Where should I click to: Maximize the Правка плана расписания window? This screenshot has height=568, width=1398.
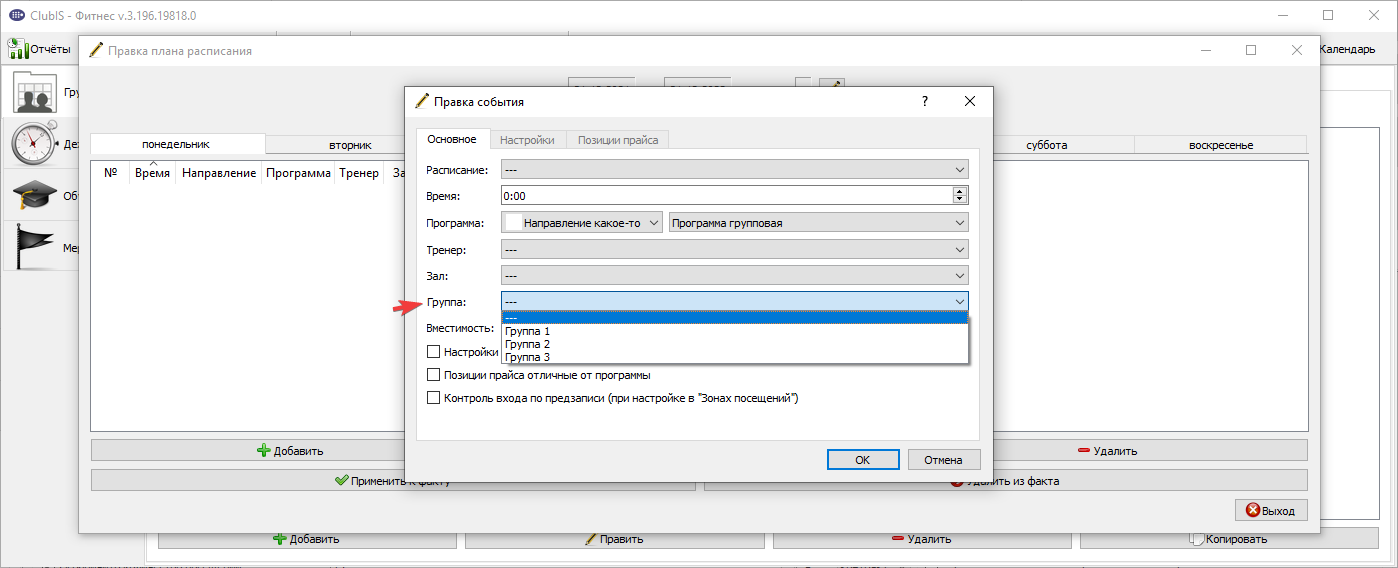pyautogui.click(x=1250, y=50)
